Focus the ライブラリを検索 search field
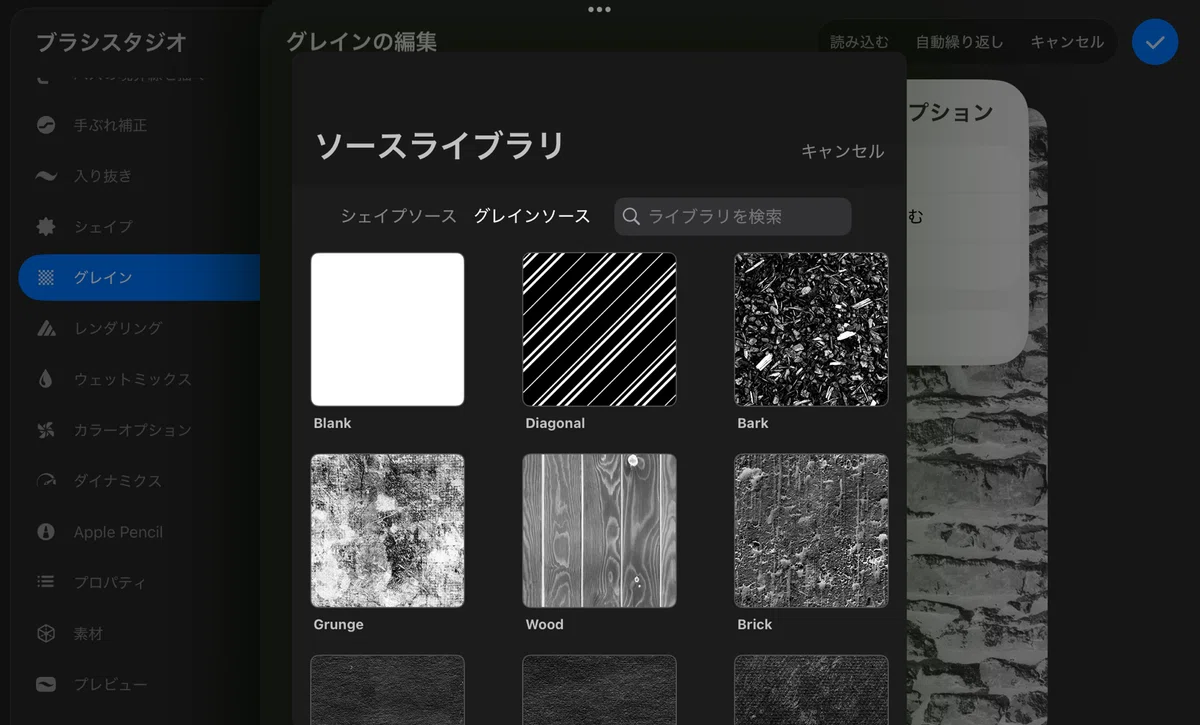The height and width of the screenshot is (725, 1200). [x=733, y=216]
